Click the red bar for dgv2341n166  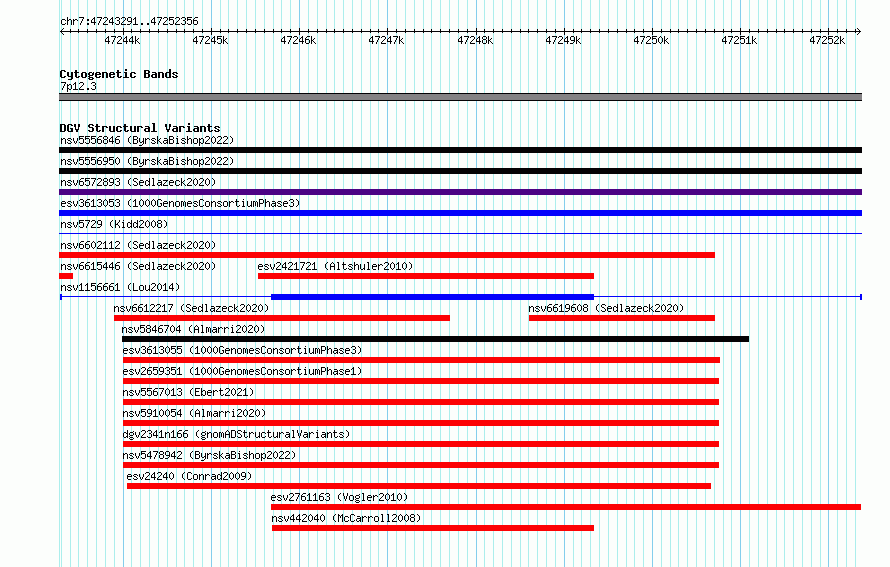(421, 444)
